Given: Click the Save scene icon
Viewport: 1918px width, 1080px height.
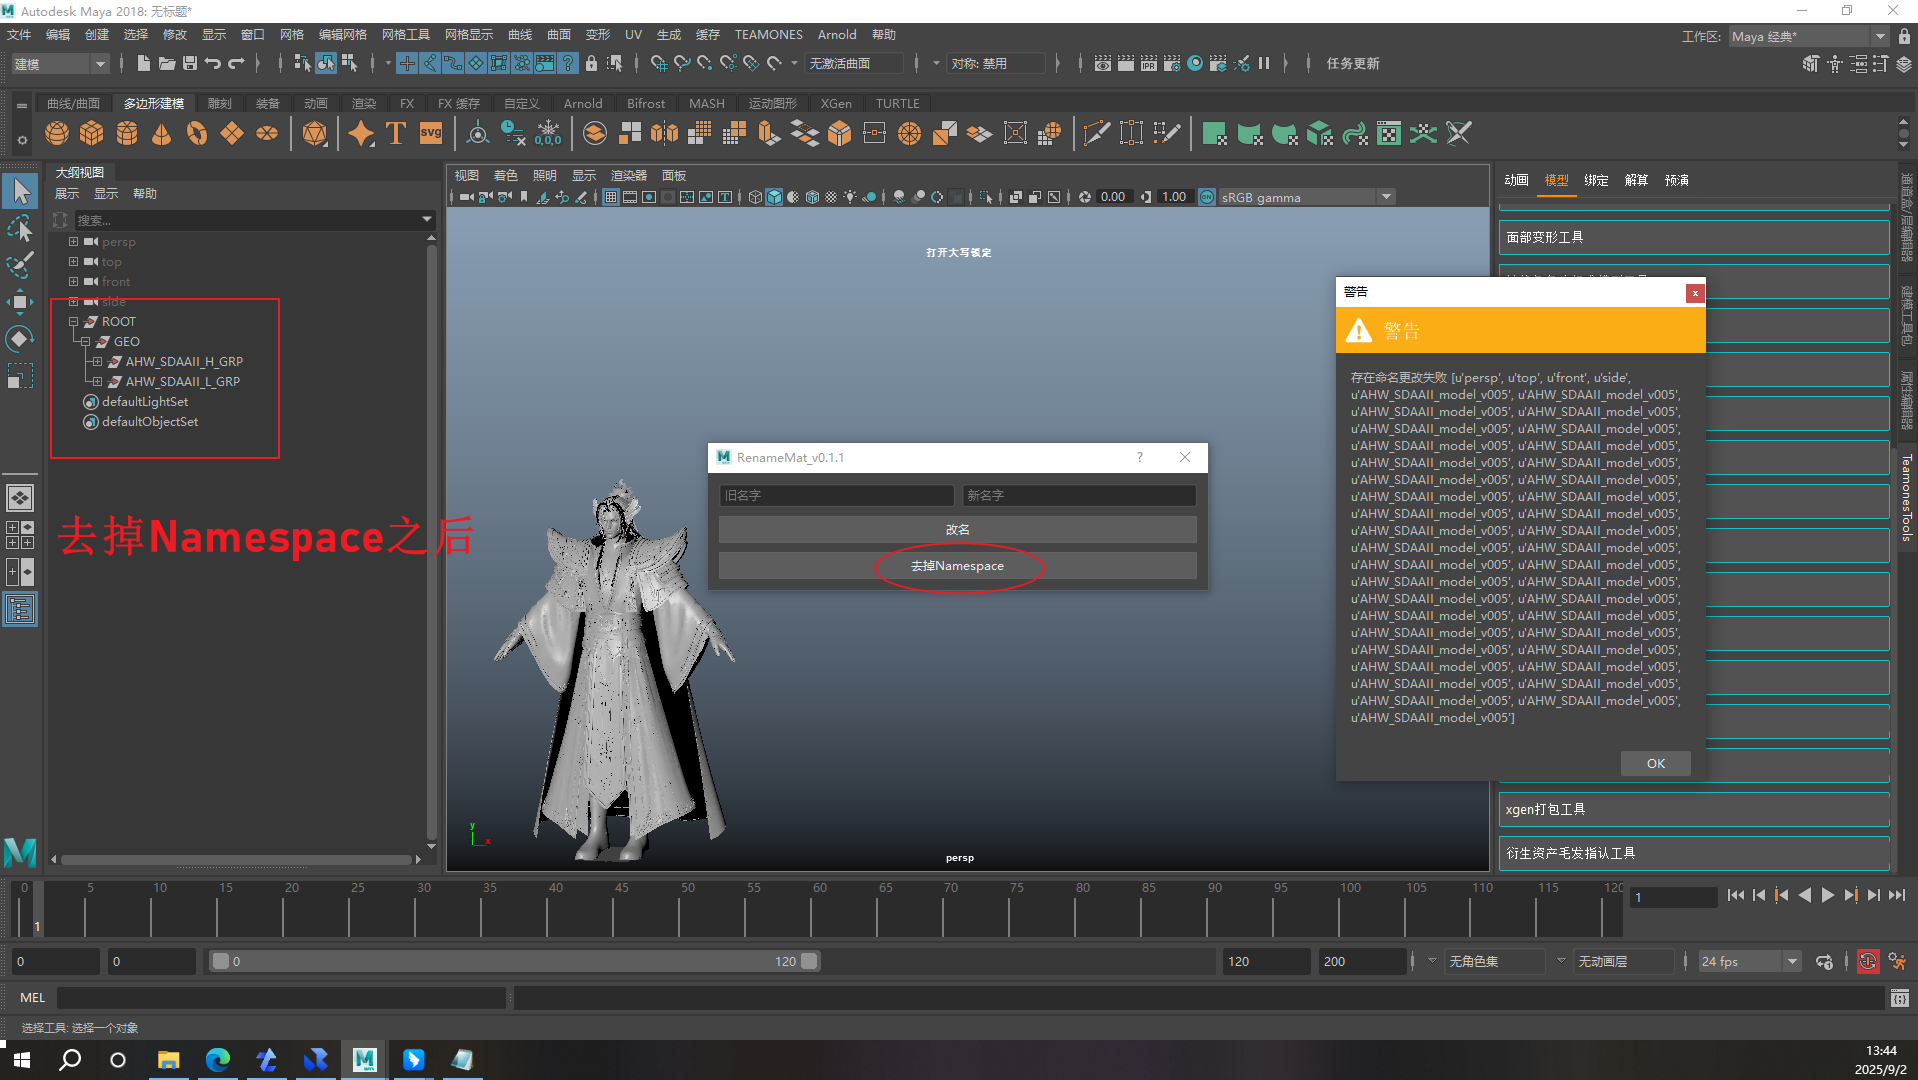Looking at the screenshot, I should [190, 64].
